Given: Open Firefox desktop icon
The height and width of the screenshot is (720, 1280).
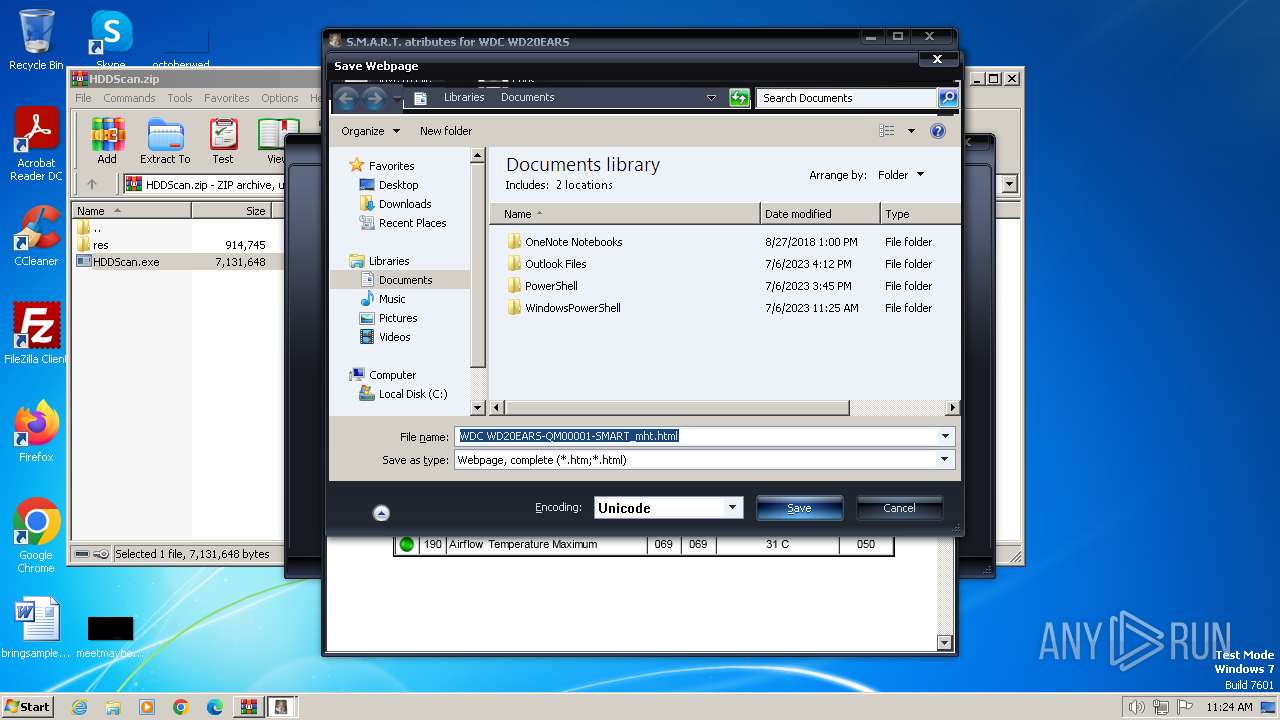Looking at the screenshot, I should coord(36,432).
